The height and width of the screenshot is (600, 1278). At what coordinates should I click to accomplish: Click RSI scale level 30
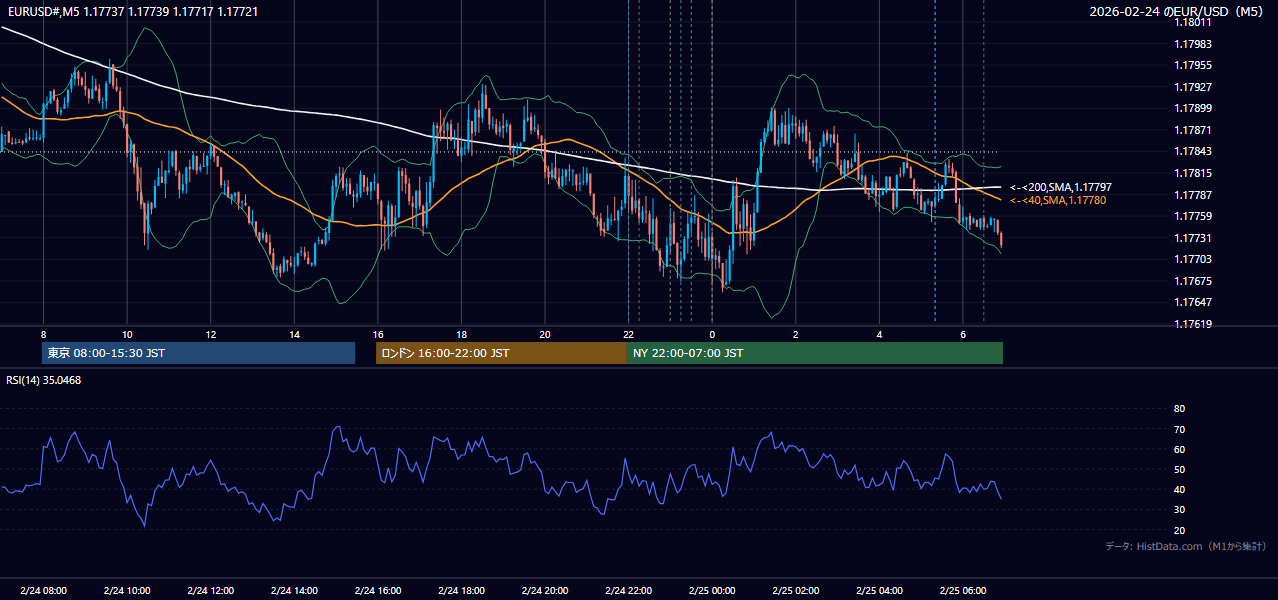tap(1179, 510)
